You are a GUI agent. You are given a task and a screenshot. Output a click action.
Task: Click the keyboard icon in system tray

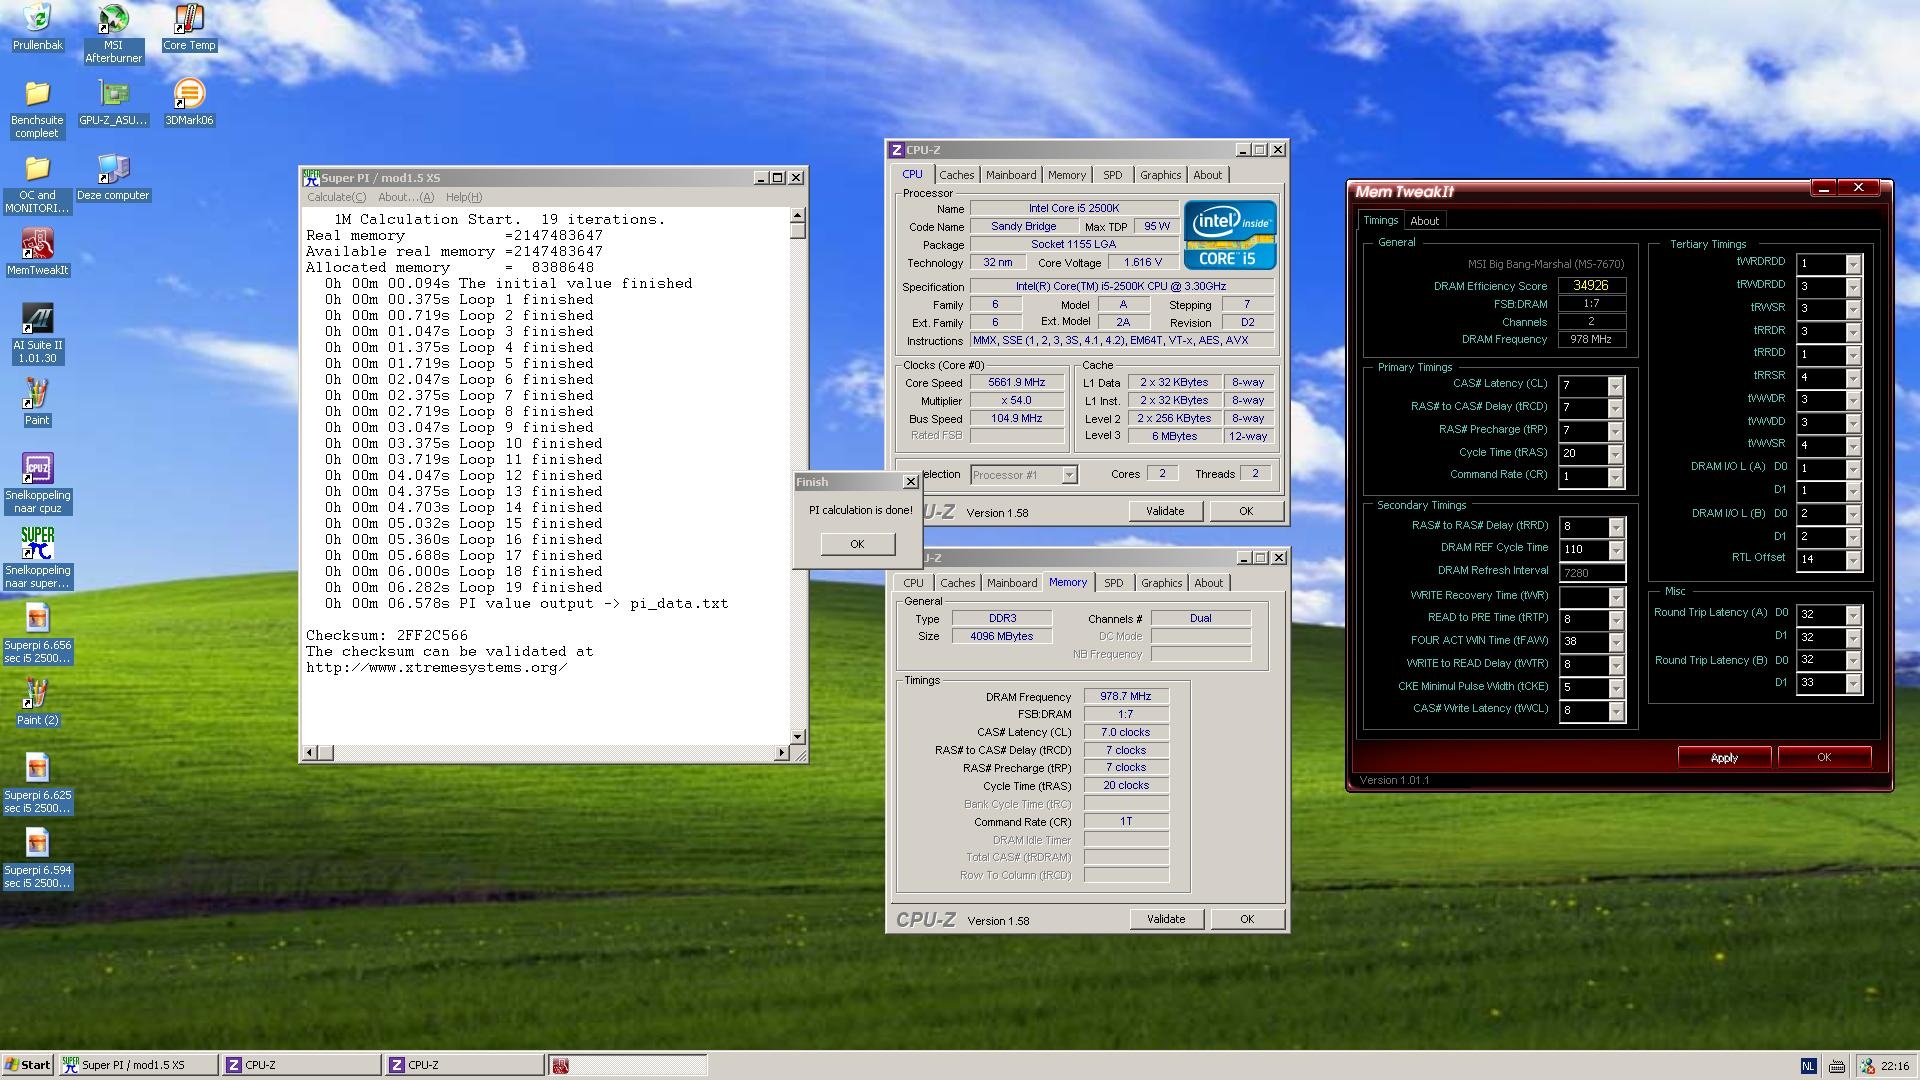coord(1837,1066)
